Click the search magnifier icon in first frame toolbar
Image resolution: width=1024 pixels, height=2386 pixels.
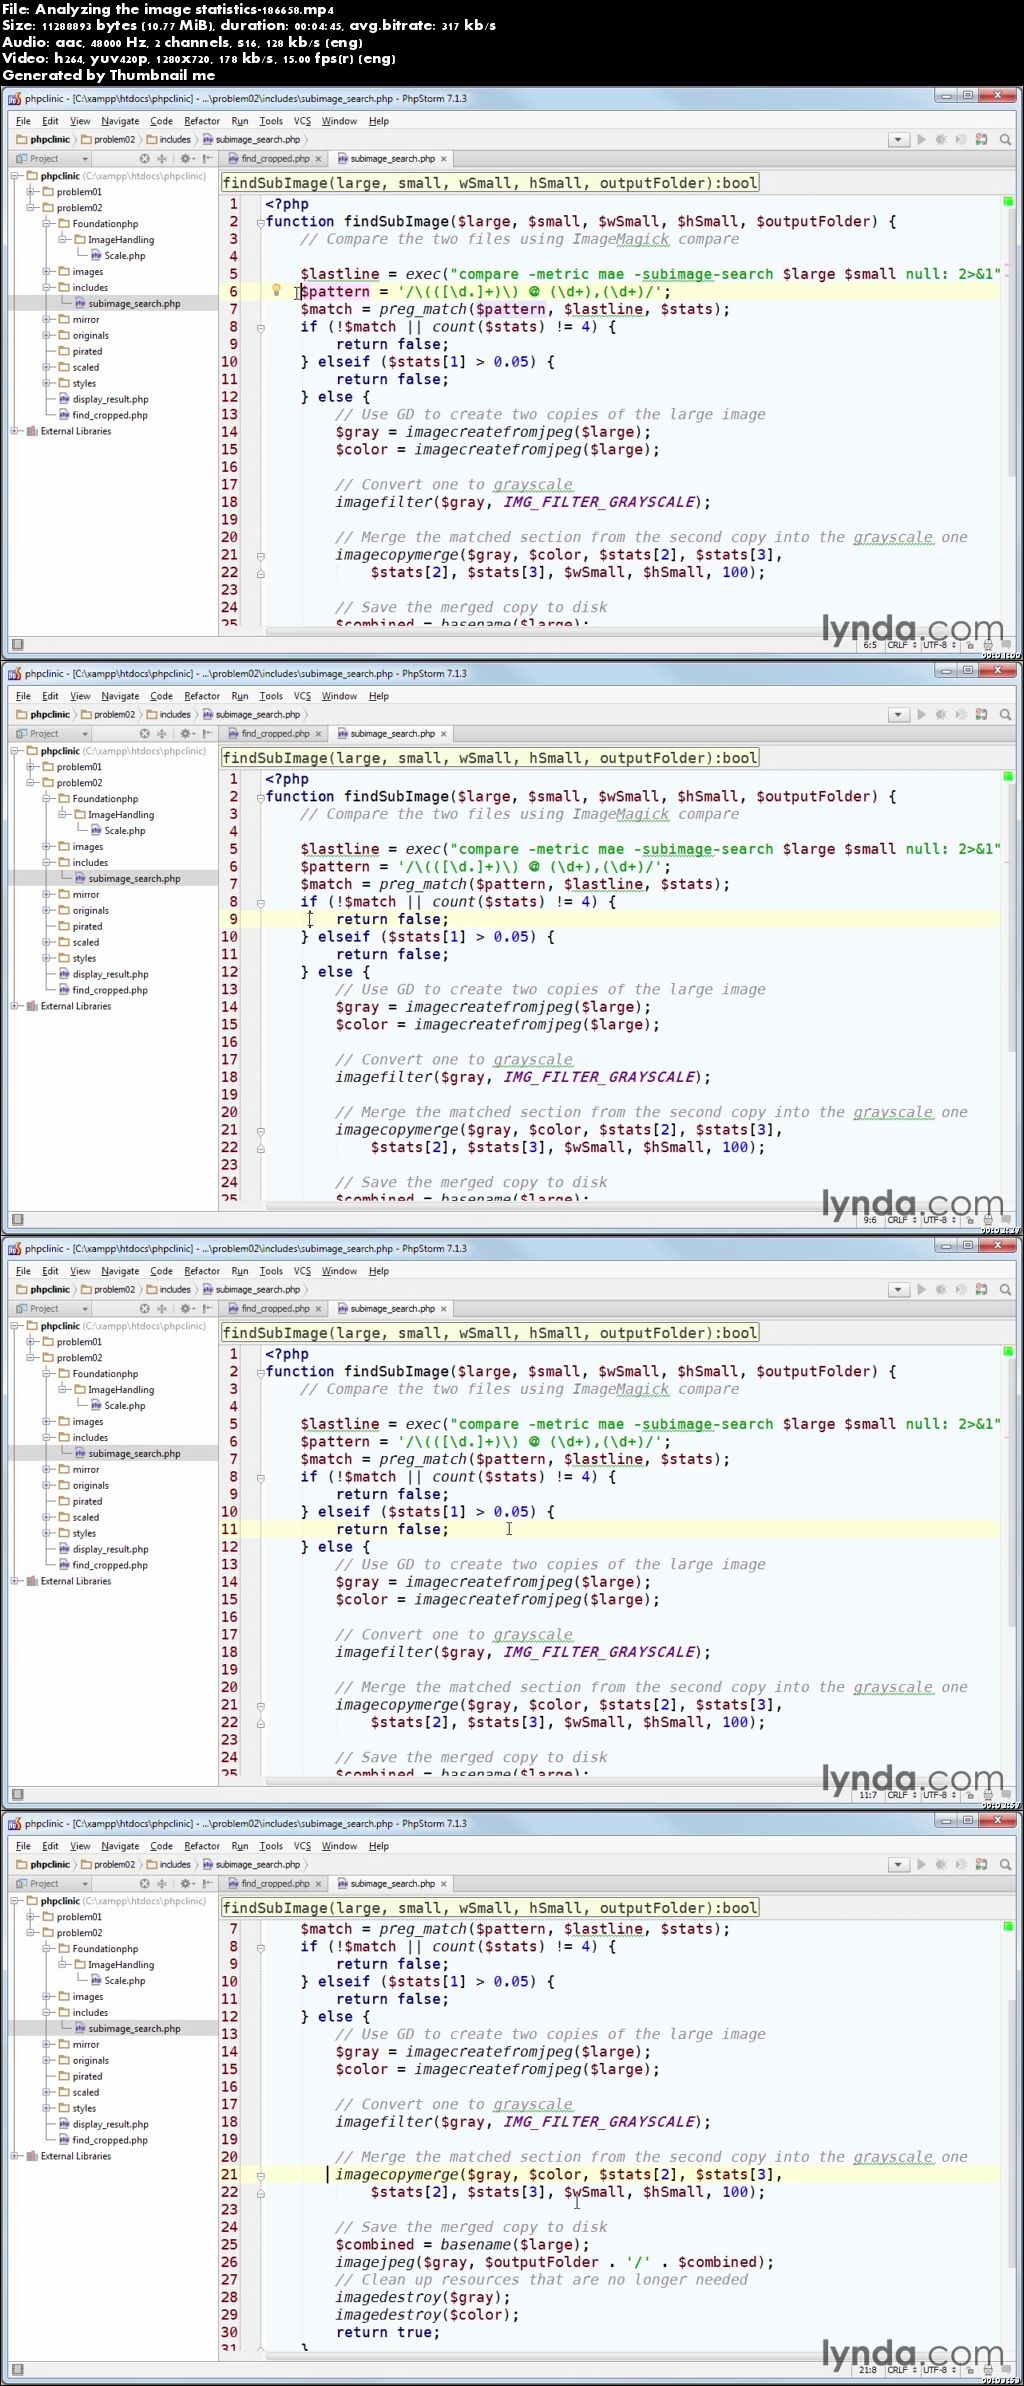click(x=1005, y=140)
